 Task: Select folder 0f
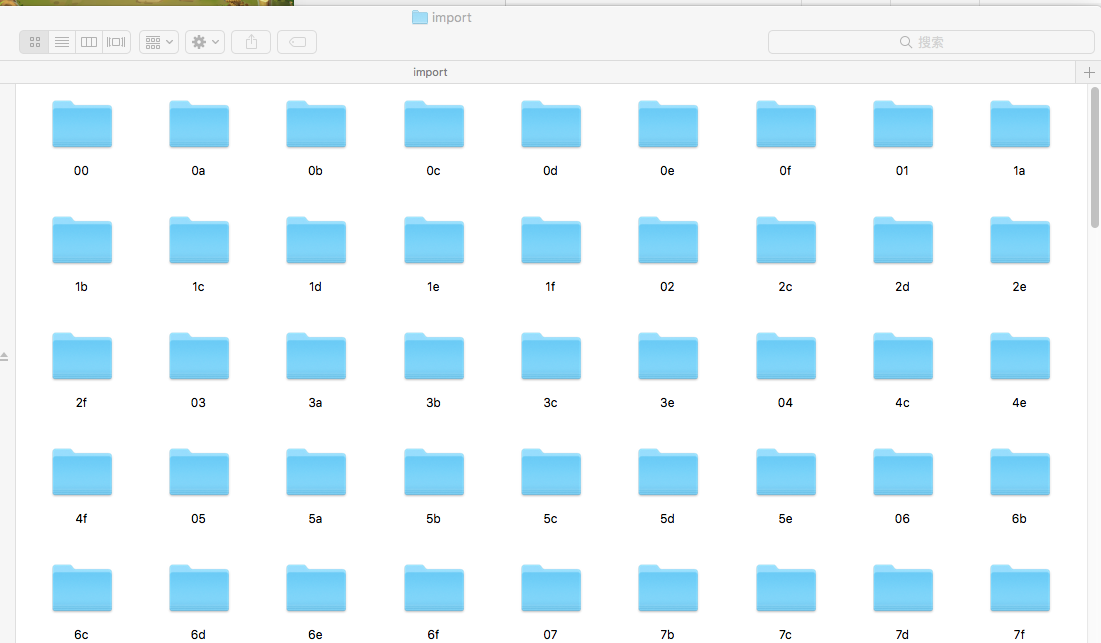786,124
